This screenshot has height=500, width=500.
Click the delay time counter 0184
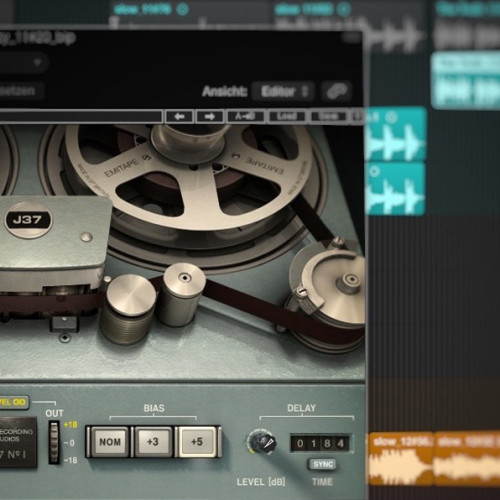320,443
